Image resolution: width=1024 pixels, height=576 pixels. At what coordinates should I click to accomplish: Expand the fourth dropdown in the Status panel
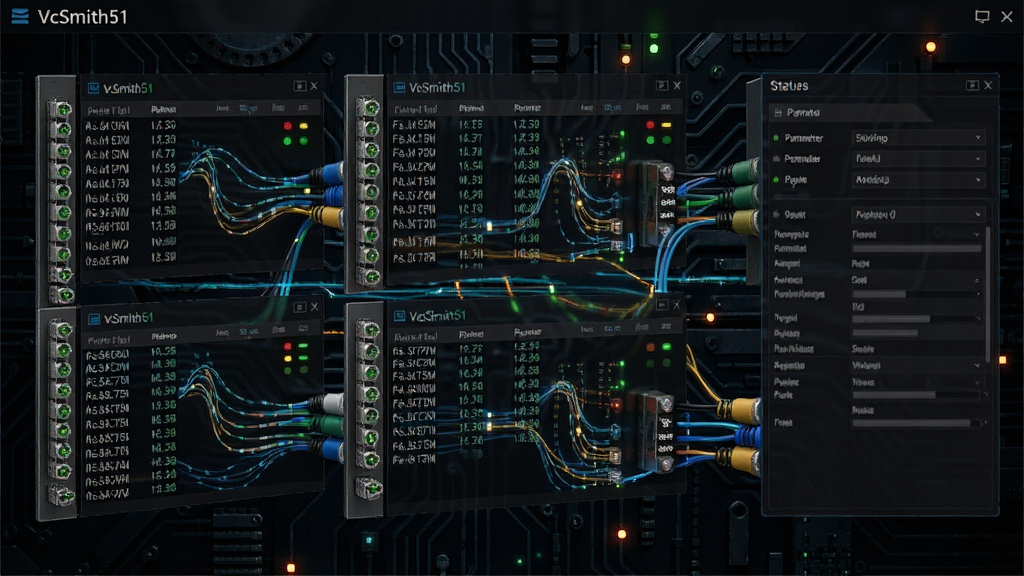pyautogui.click(x=918, y=214)
